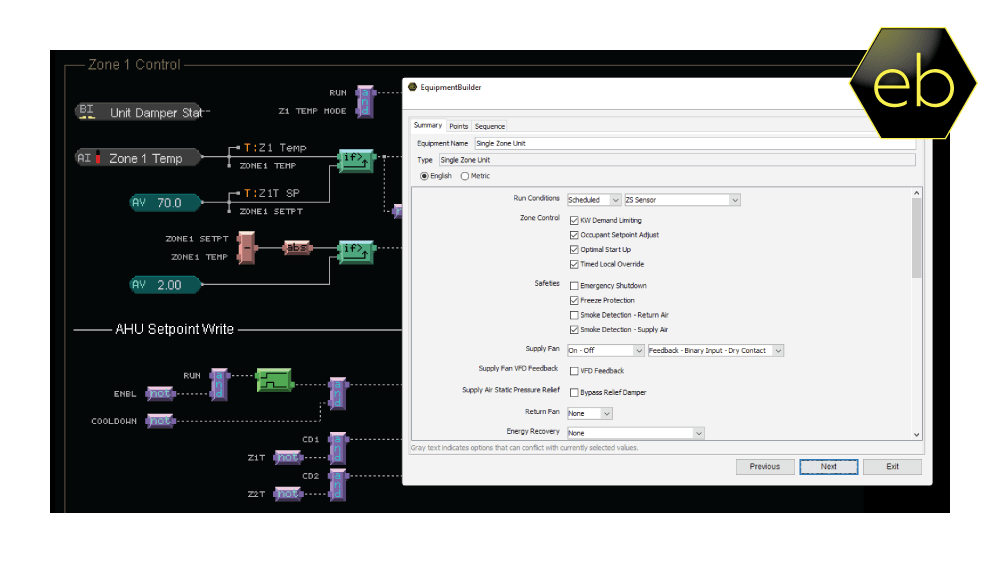This screenshot has height=563, width=1000.
Task: Disable Smoke Detection - Supply Air
Action: (574, 330)
